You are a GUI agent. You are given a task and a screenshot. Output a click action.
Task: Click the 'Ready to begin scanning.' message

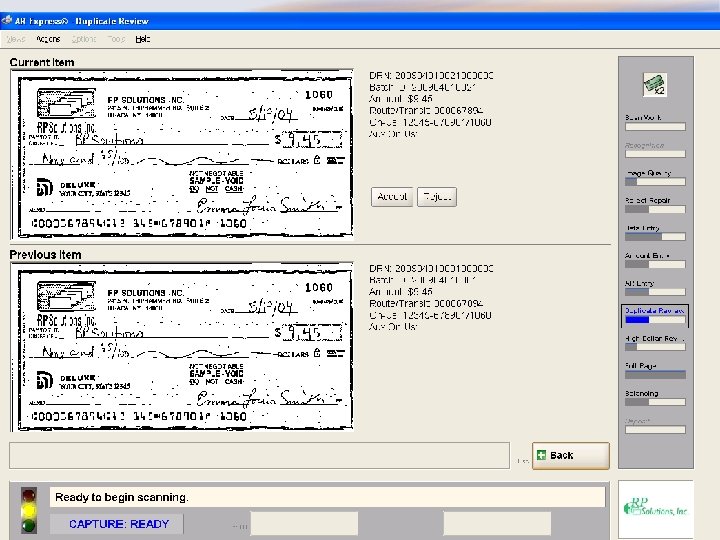(x=122, y=497)
